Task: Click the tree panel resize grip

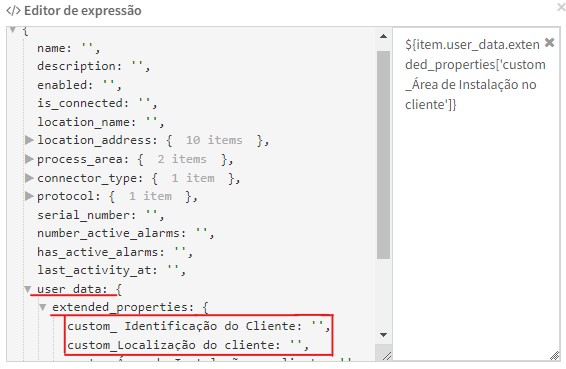Action: (386, 356)
